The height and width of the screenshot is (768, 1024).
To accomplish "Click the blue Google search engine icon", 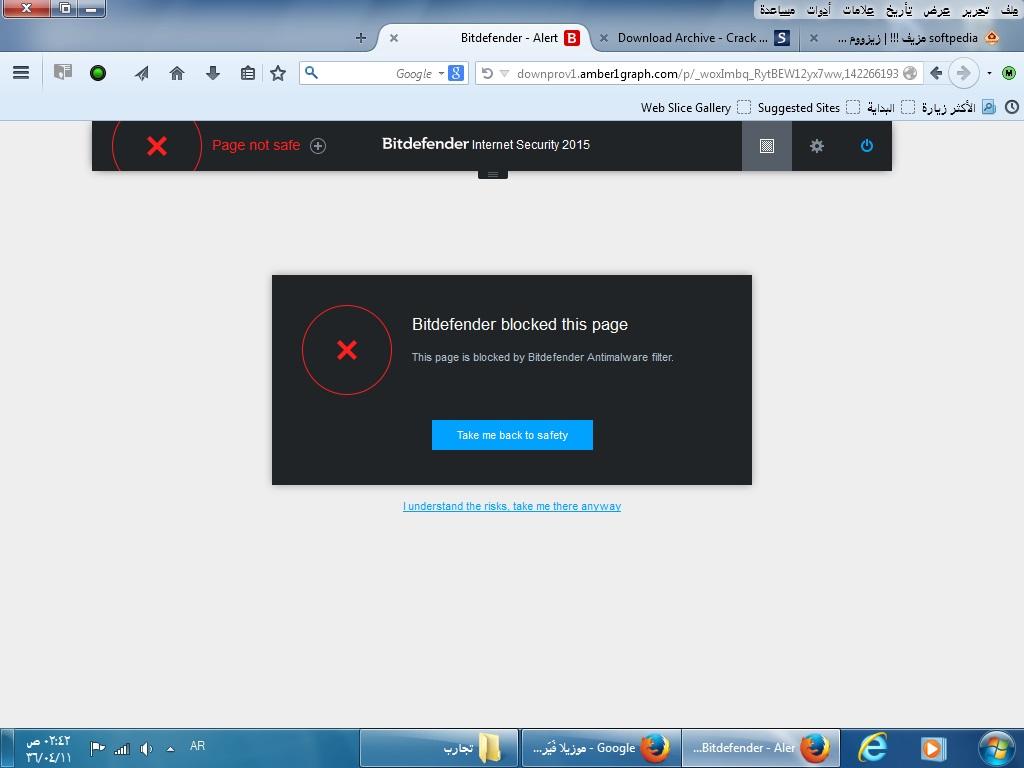I will (x=456, y=73).
